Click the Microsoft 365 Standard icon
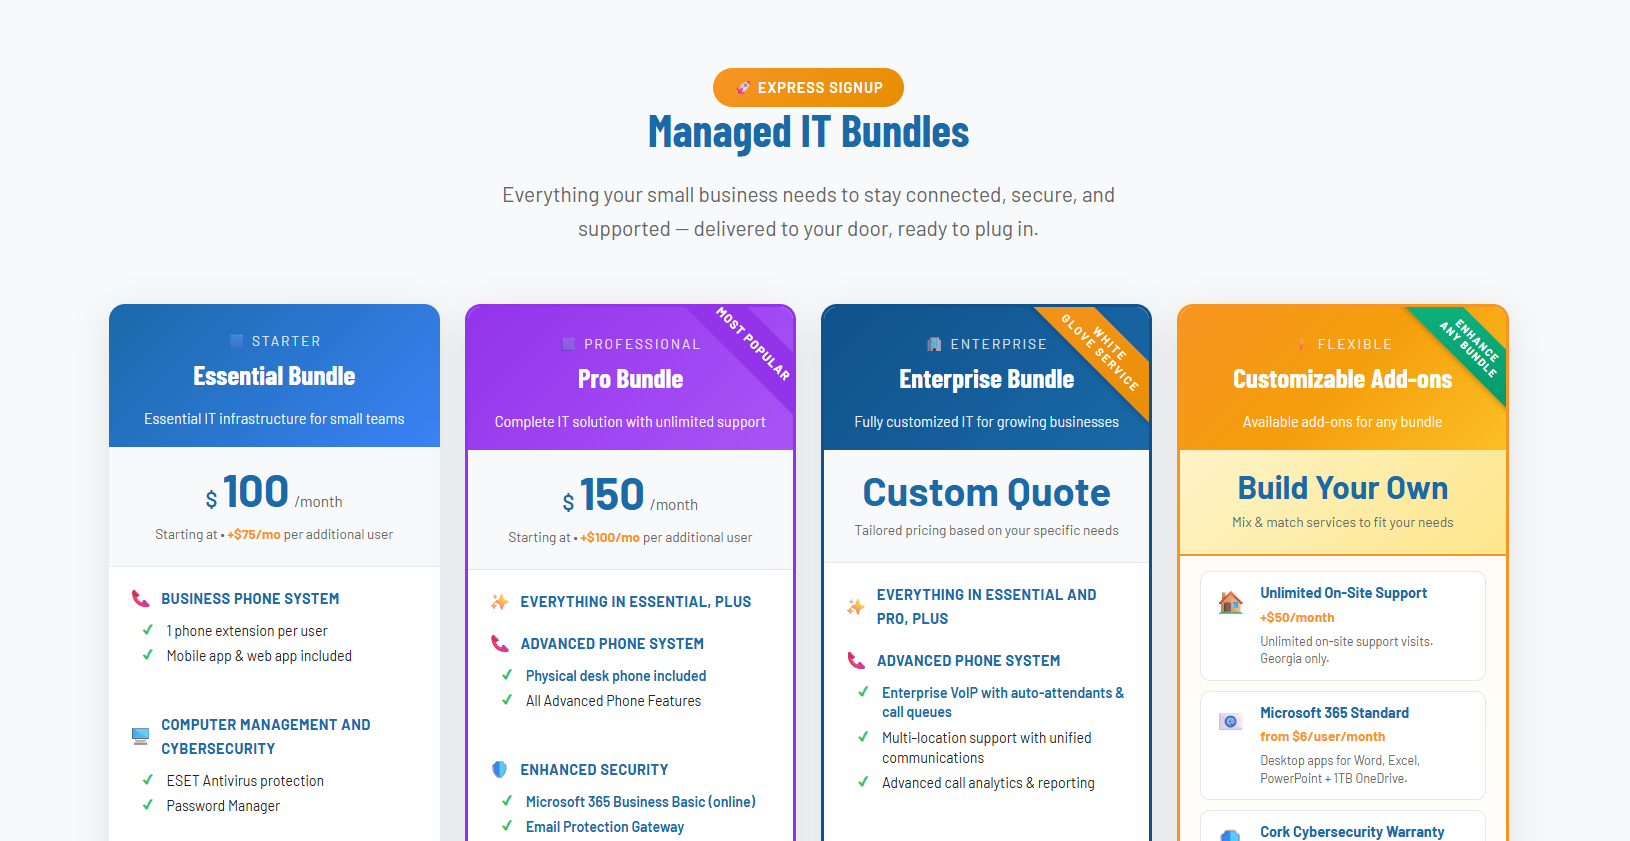 point(1231,721)
